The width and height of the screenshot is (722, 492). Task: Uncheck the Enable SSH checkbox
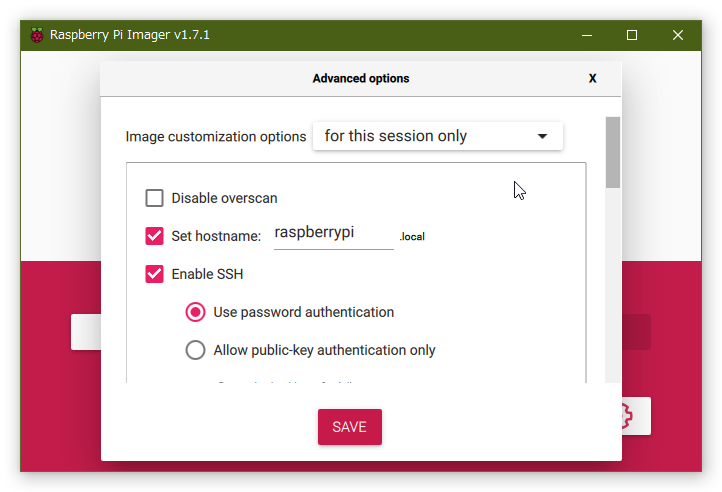click(154, 274)
